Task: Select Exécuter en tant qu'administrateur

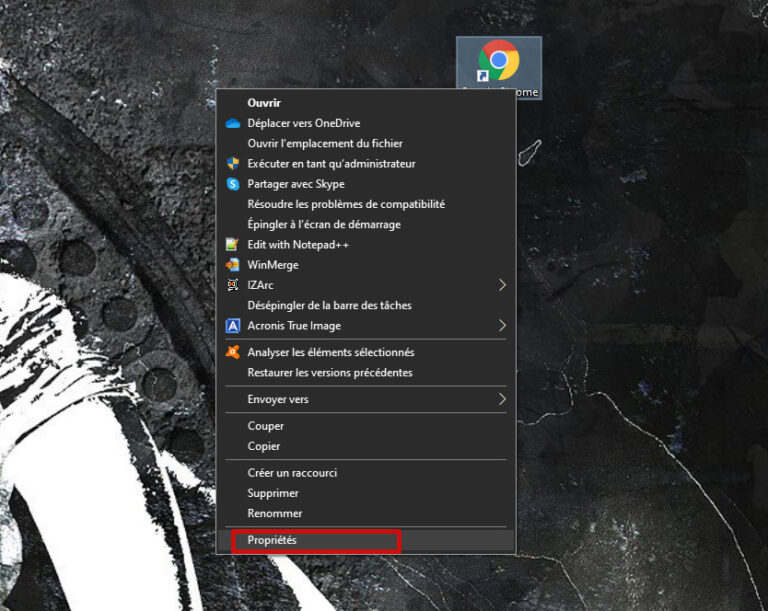Action: pos(366,164)
